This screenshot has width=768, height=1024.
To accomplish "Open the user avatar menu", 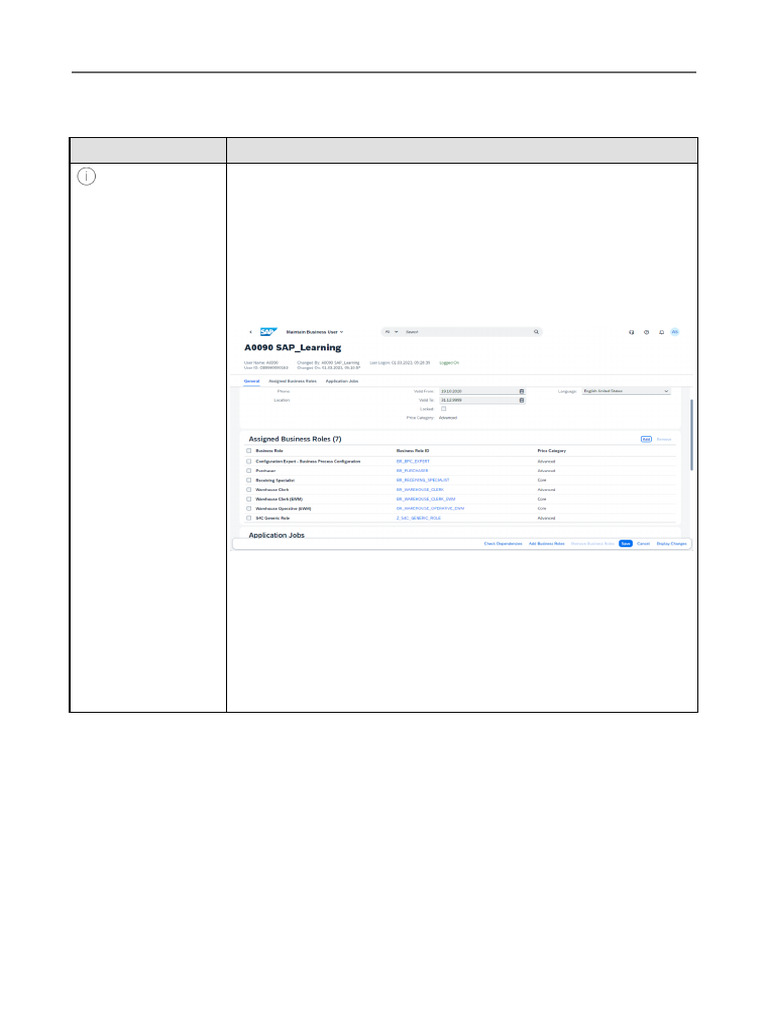I will tap(675, 332).
